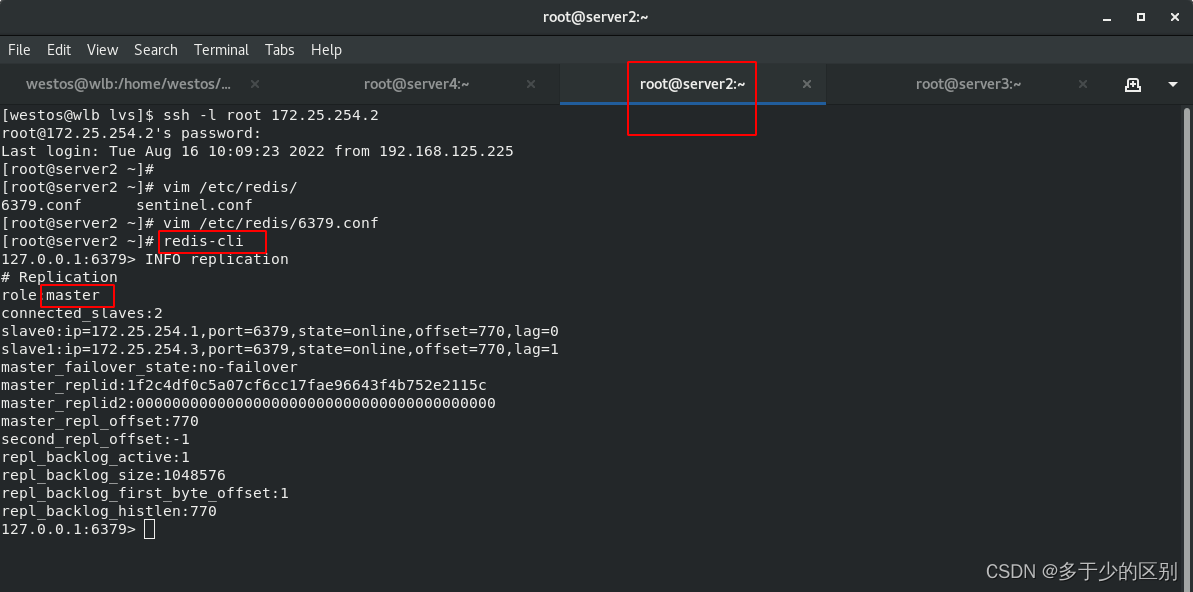Maximize the terminal window
Image resolution: width=1193 pixels, height=592 pixels.
click(x=1141, y=17)
